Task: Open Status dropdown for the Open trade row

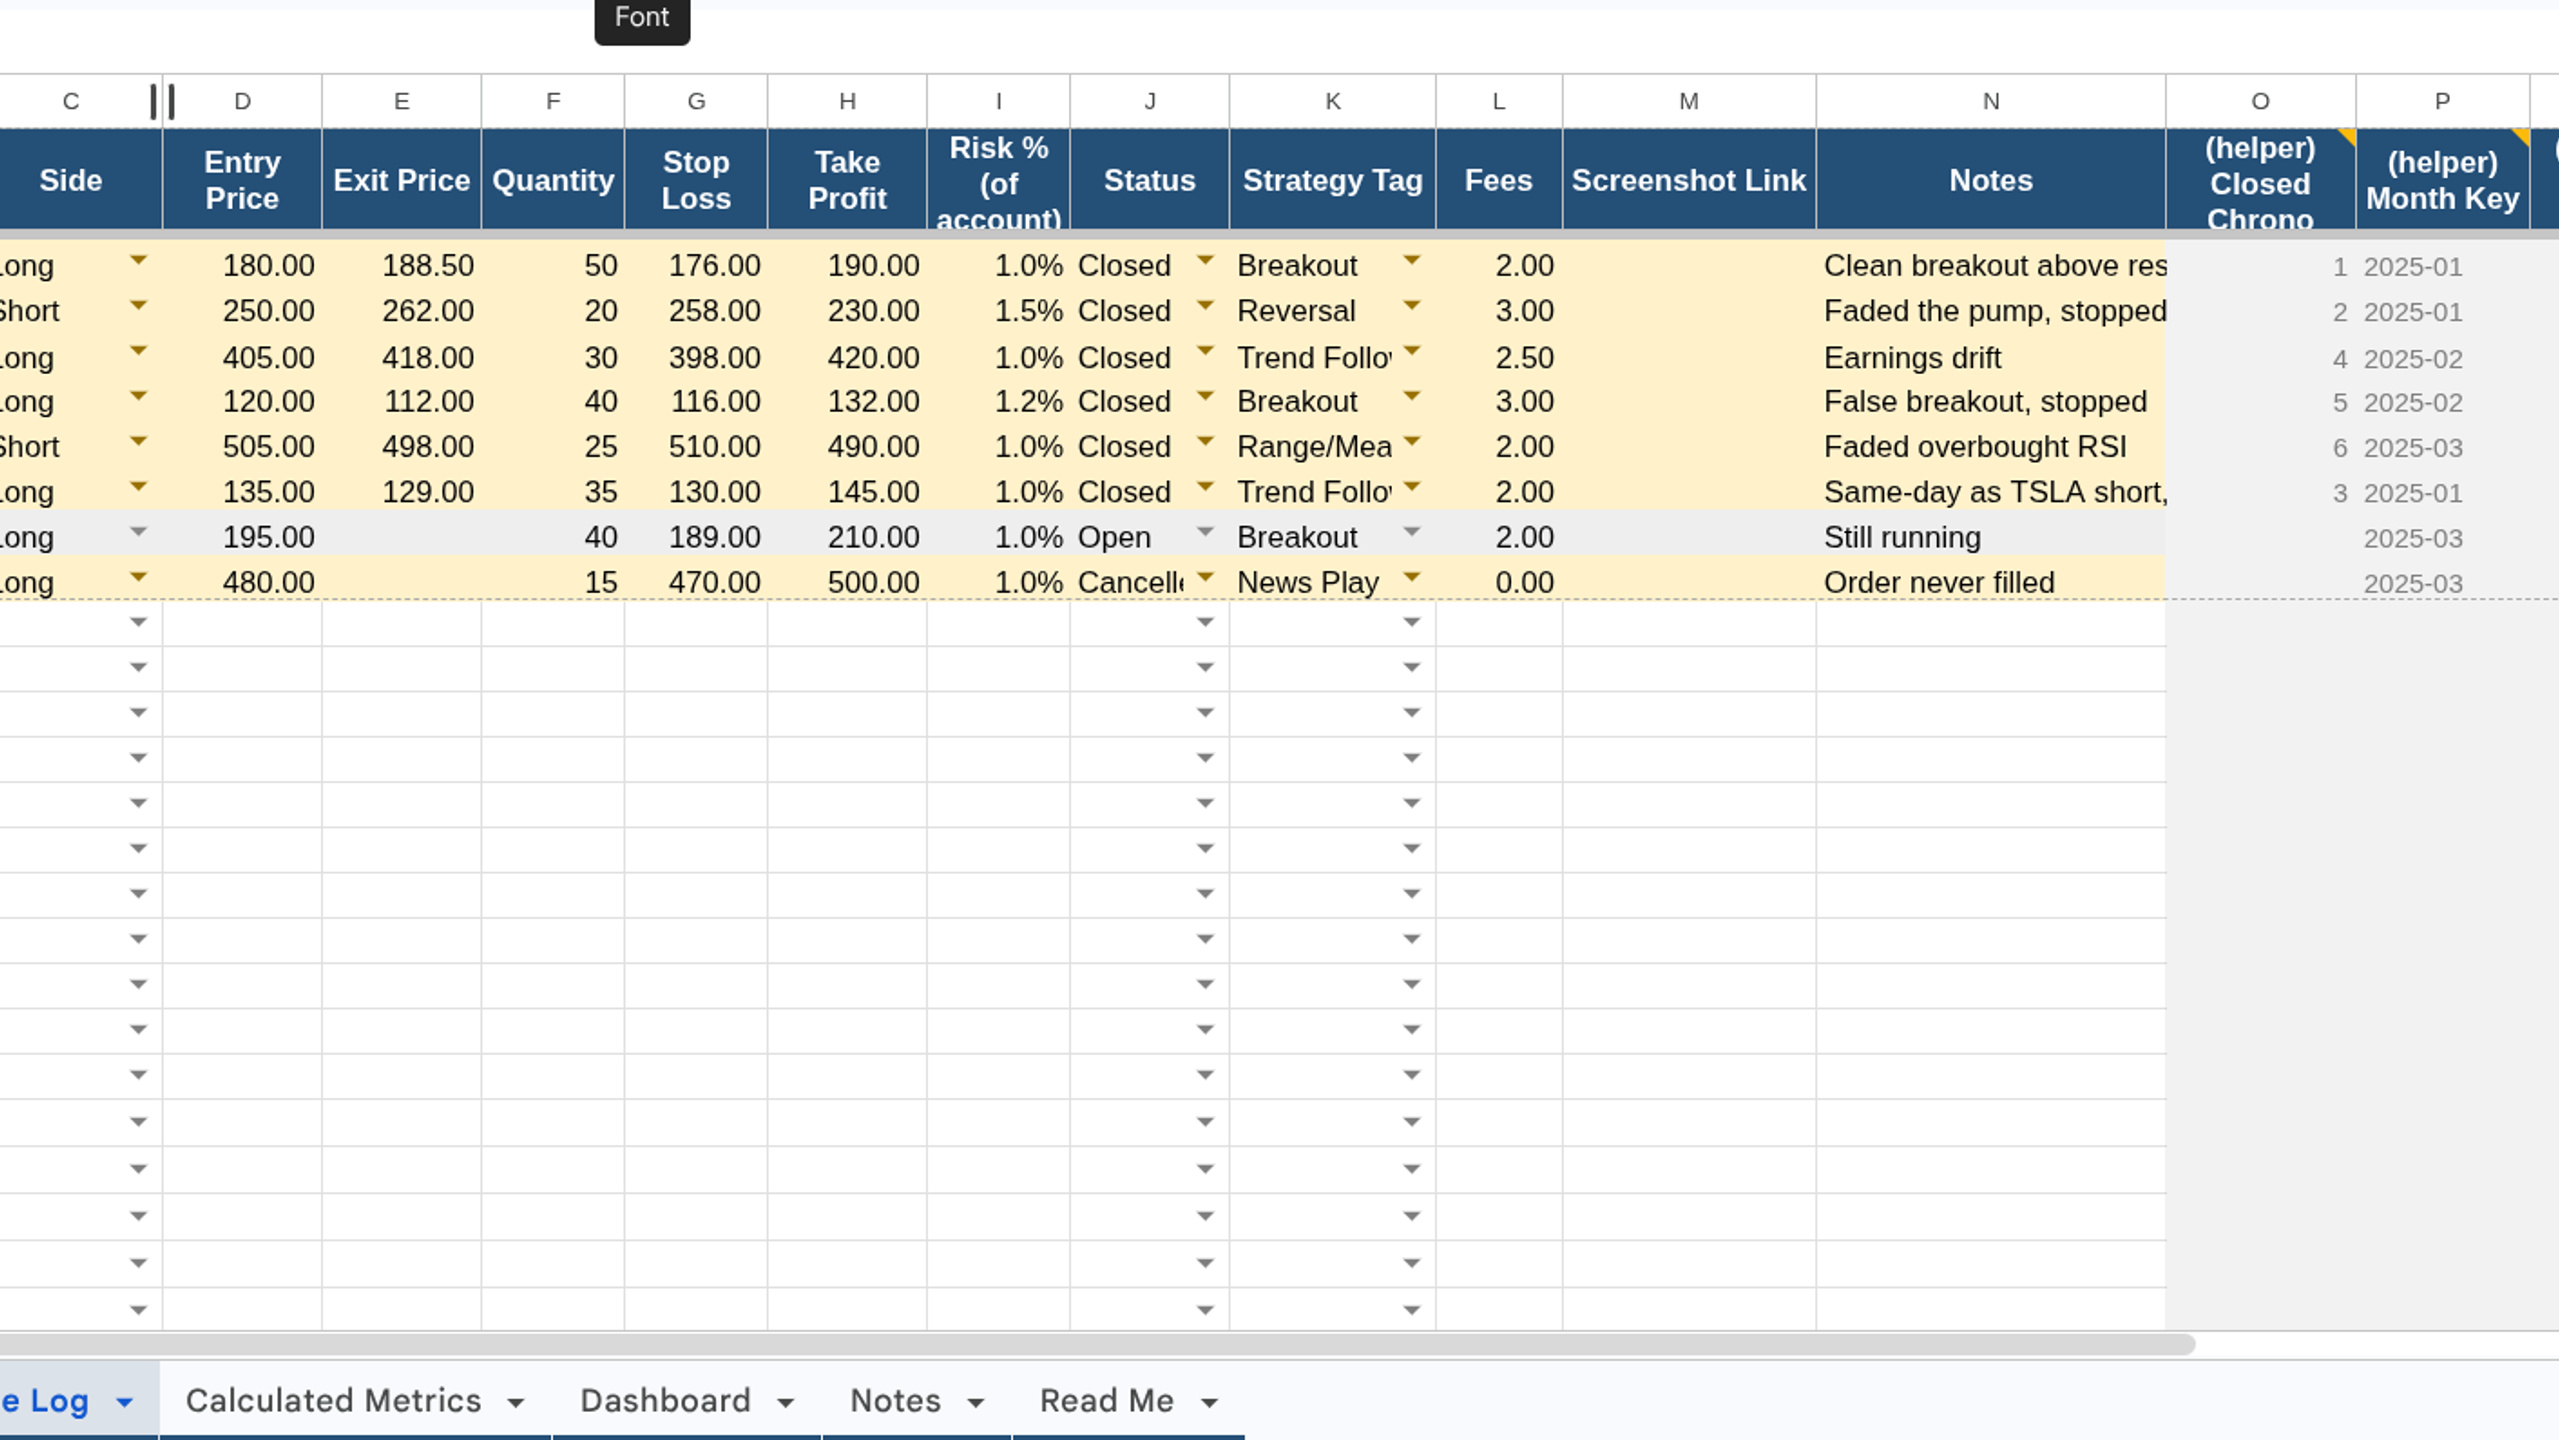Action: (x=1205, y=533)
